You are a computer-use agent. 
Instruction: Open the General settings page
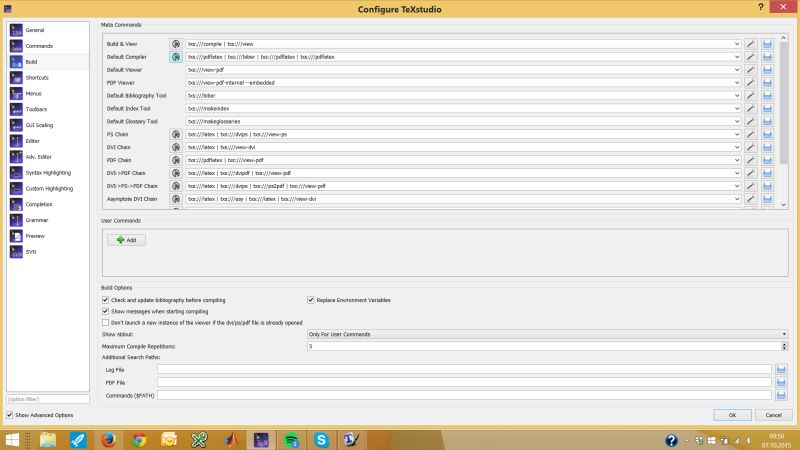point(48,30)
